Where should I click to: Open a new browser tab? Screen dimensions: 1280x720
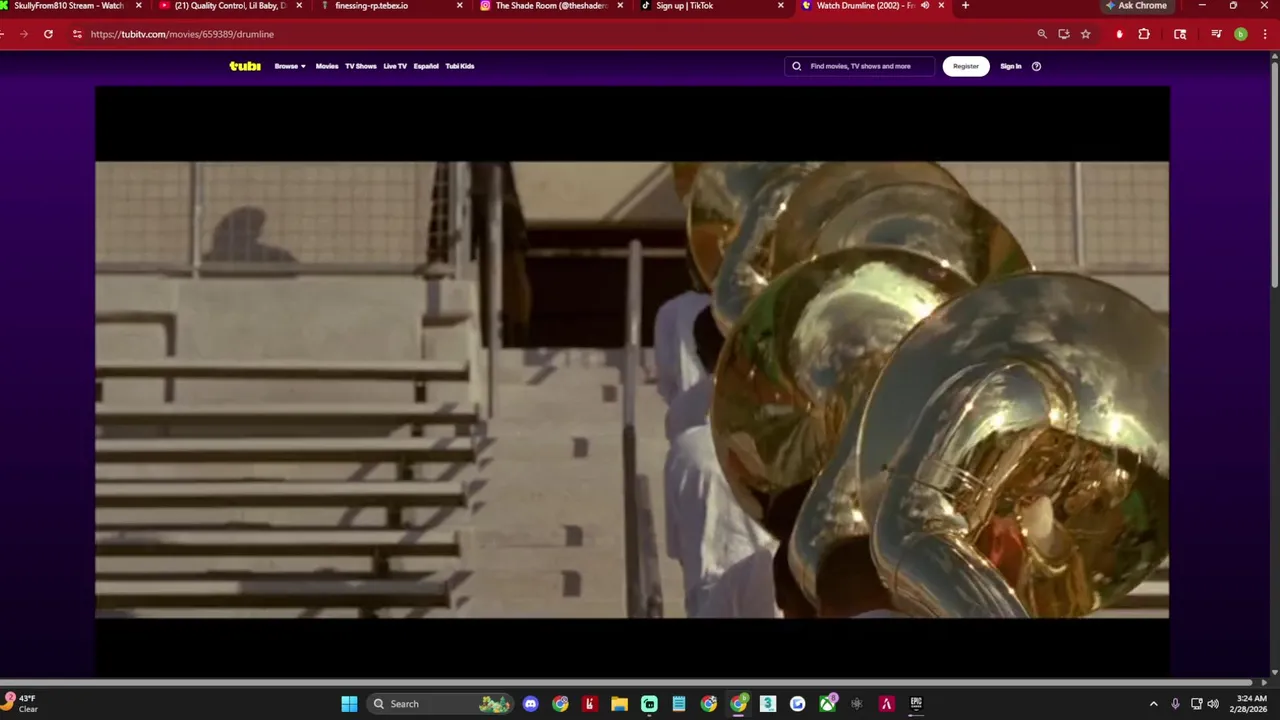[965, 6]
